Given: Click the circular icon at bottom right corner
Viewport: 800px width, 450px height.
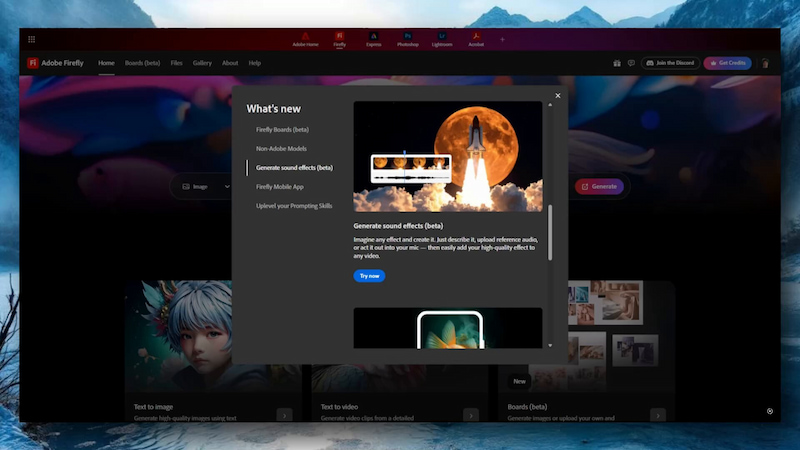Looking at the screenshot, I should [x=769, y=411].
